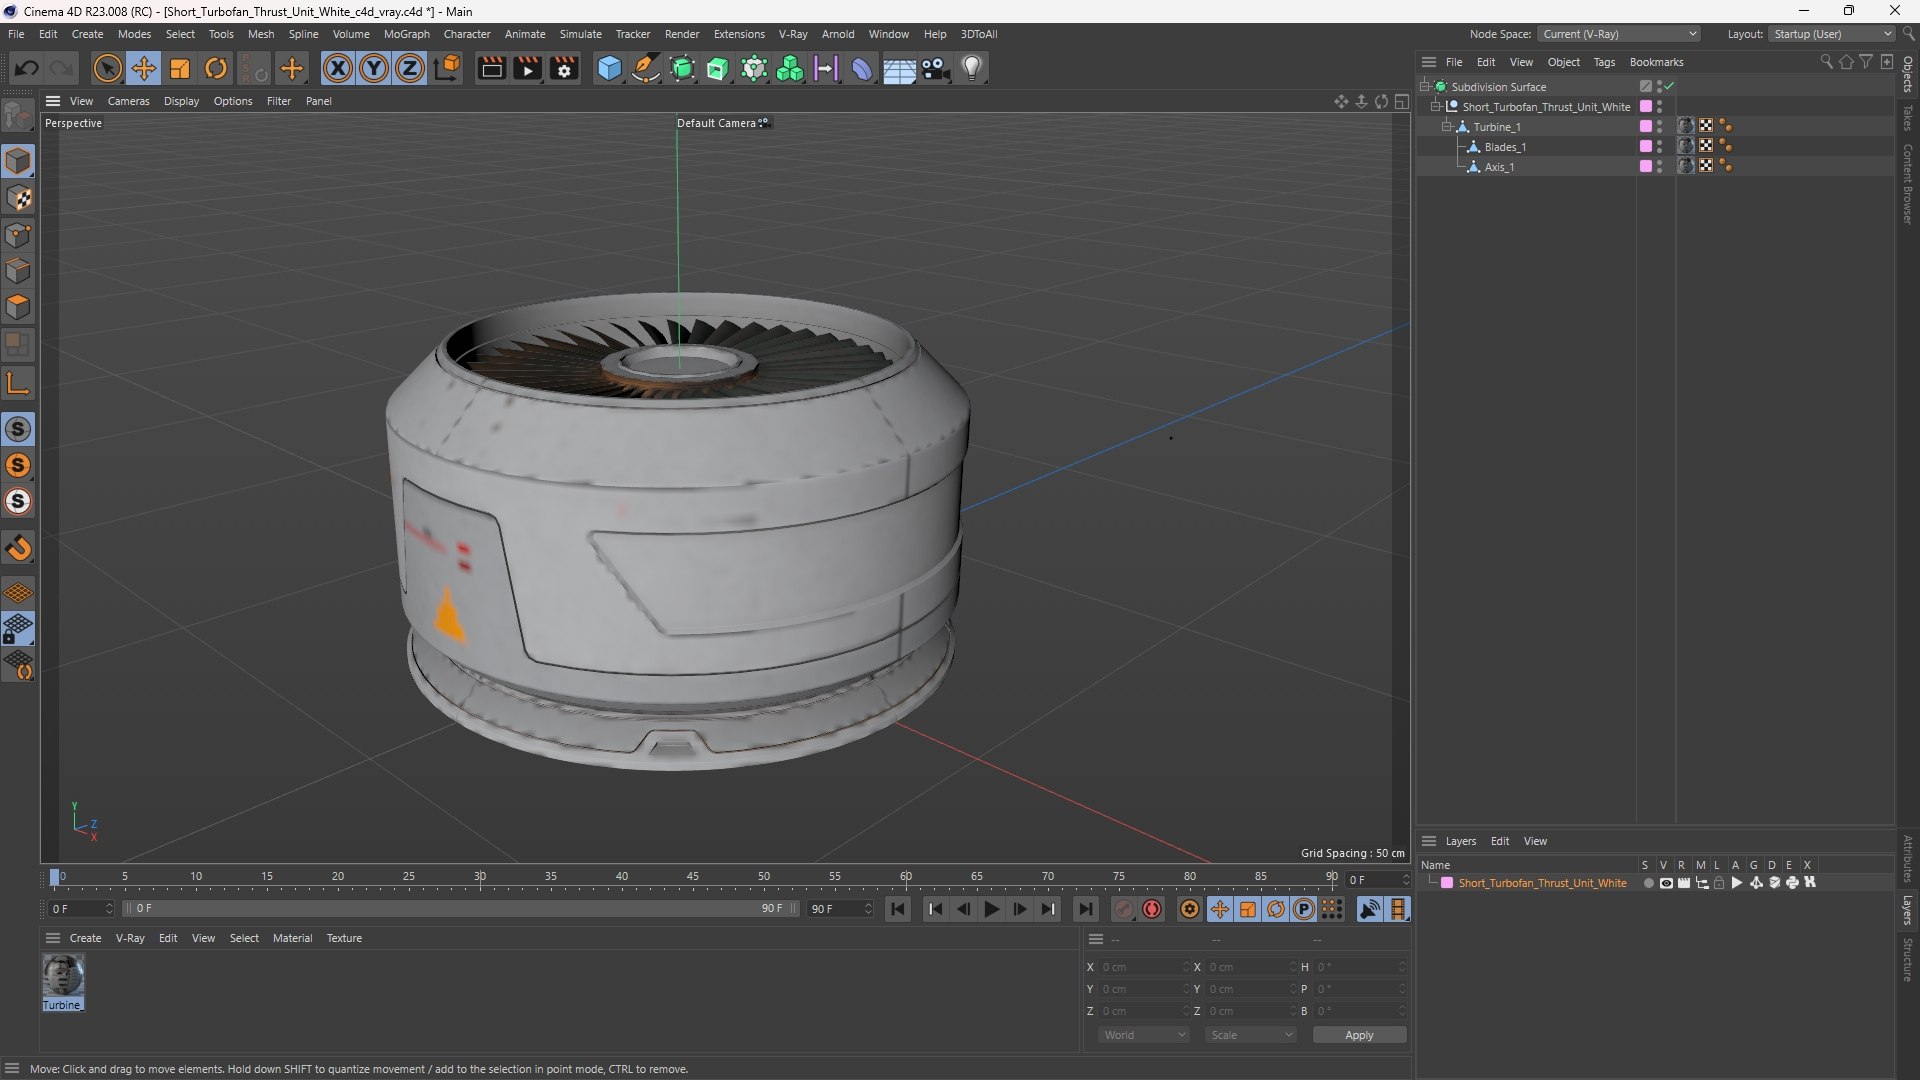Add a Cube primitive object
This screenshot has height=1080, width=1920.
click(609, 68)
